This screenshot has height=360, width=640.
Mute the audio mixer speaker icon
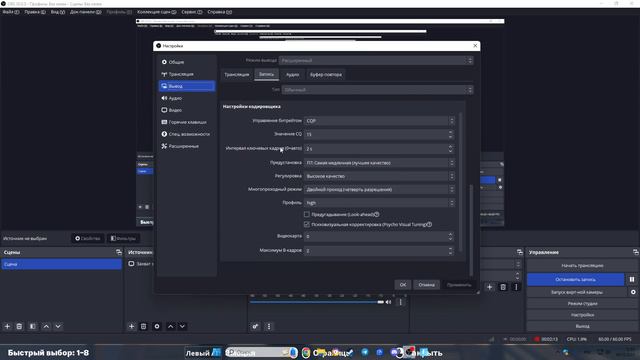coord(389,302)
